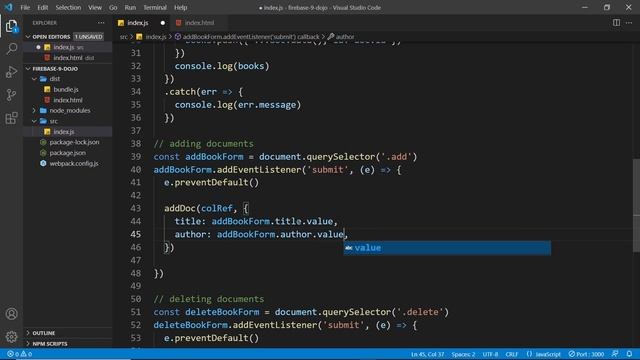Select index.js in Open Editors list

click(x=67, y=47)
